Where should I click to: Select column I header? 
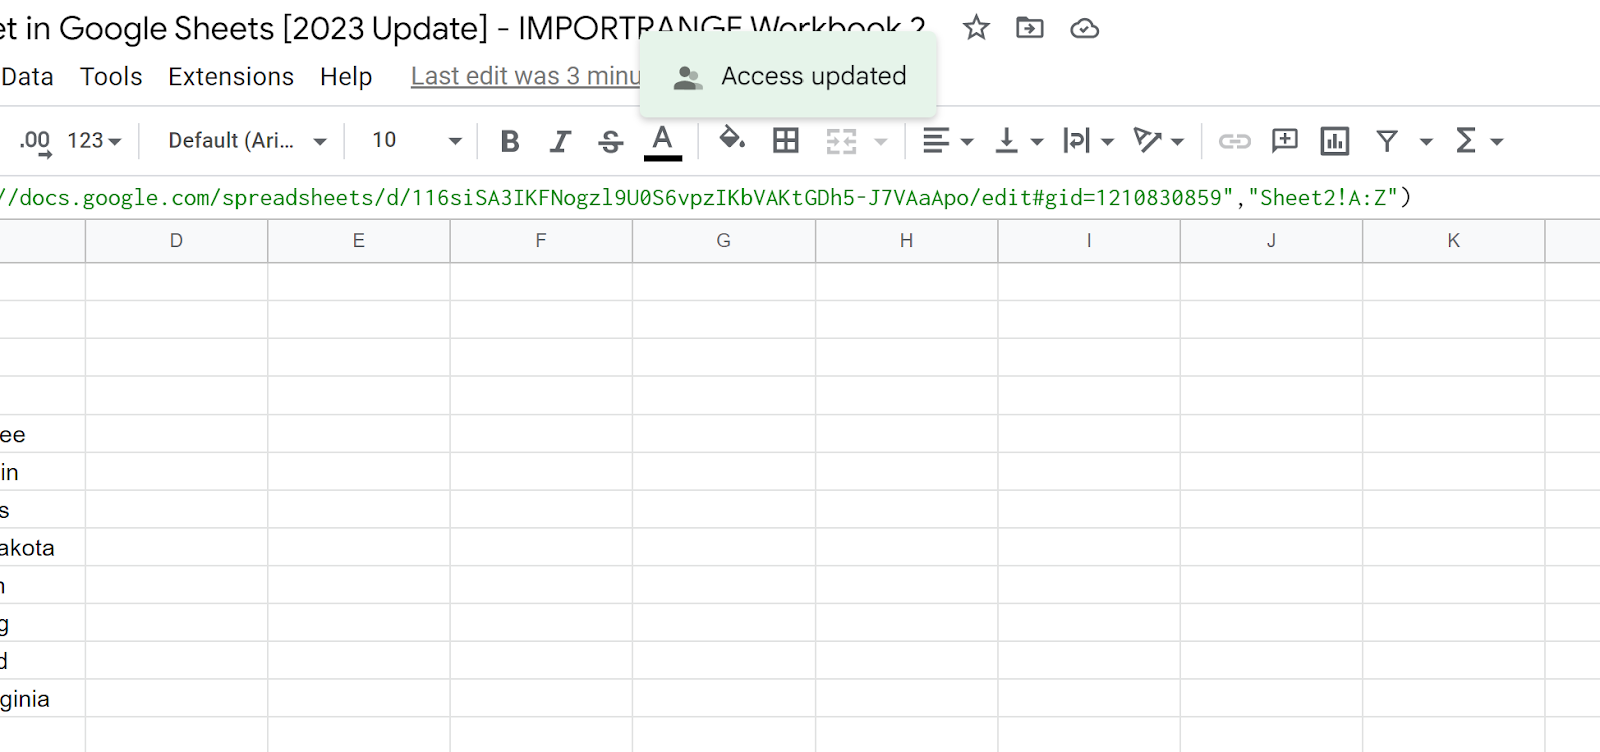1089,240
